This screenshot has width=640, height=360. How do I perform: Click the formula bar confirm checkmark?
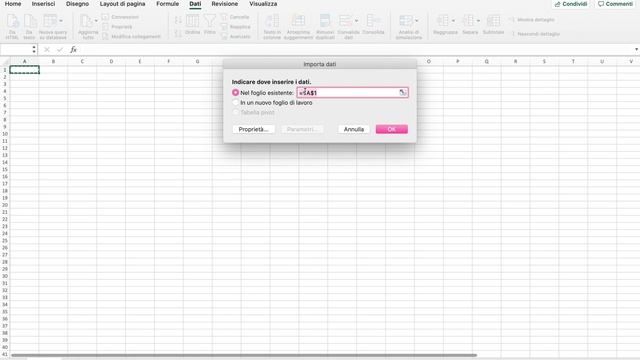tap(60, 49)
